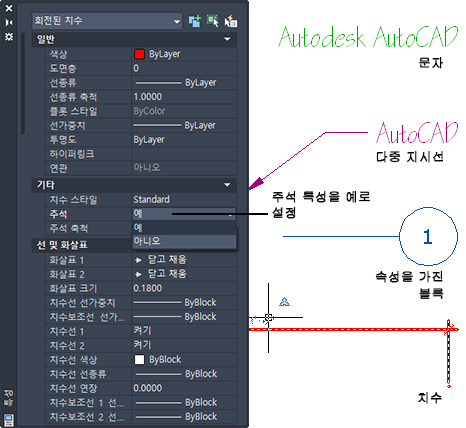Toggle PICKADD value icon
Image resolution: width=466 pixels, height=428 pixels.
195,21
